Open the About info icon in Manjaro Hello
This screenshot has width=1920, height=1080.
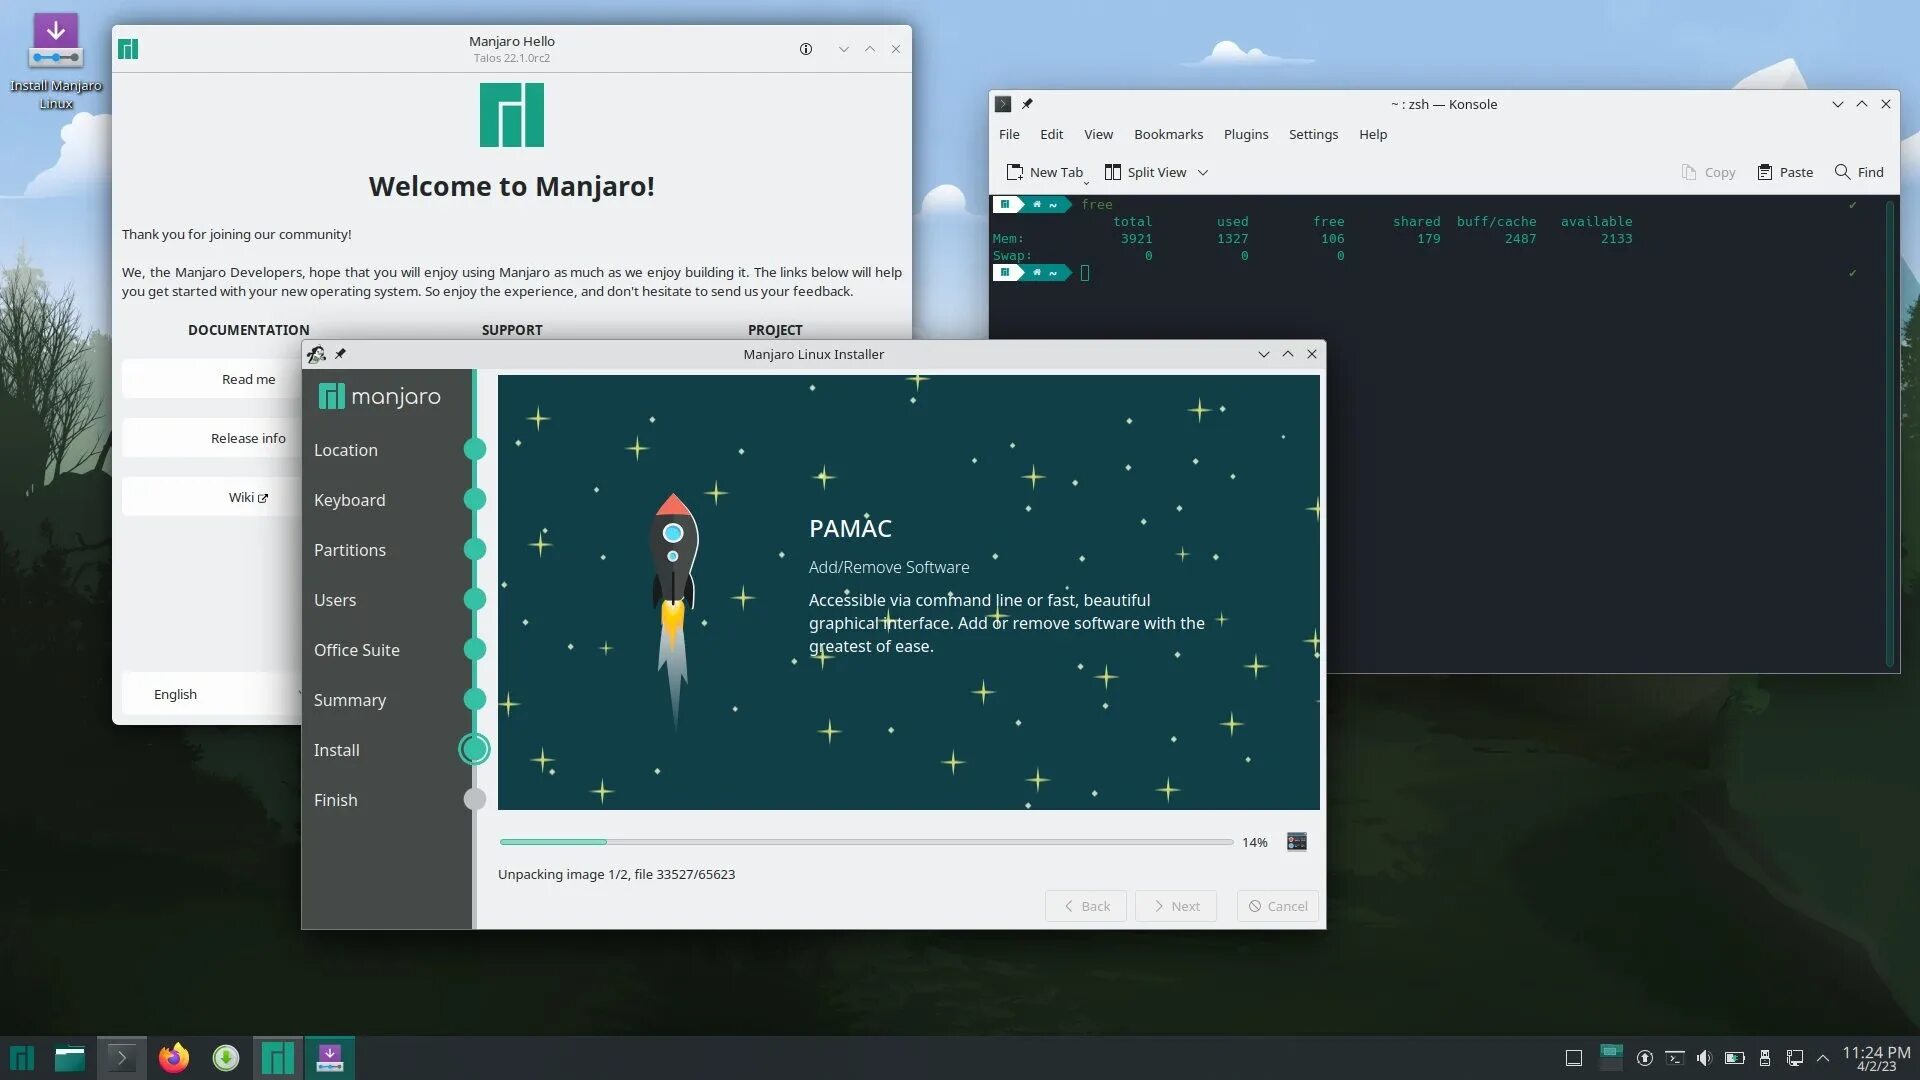pos(805,49)
